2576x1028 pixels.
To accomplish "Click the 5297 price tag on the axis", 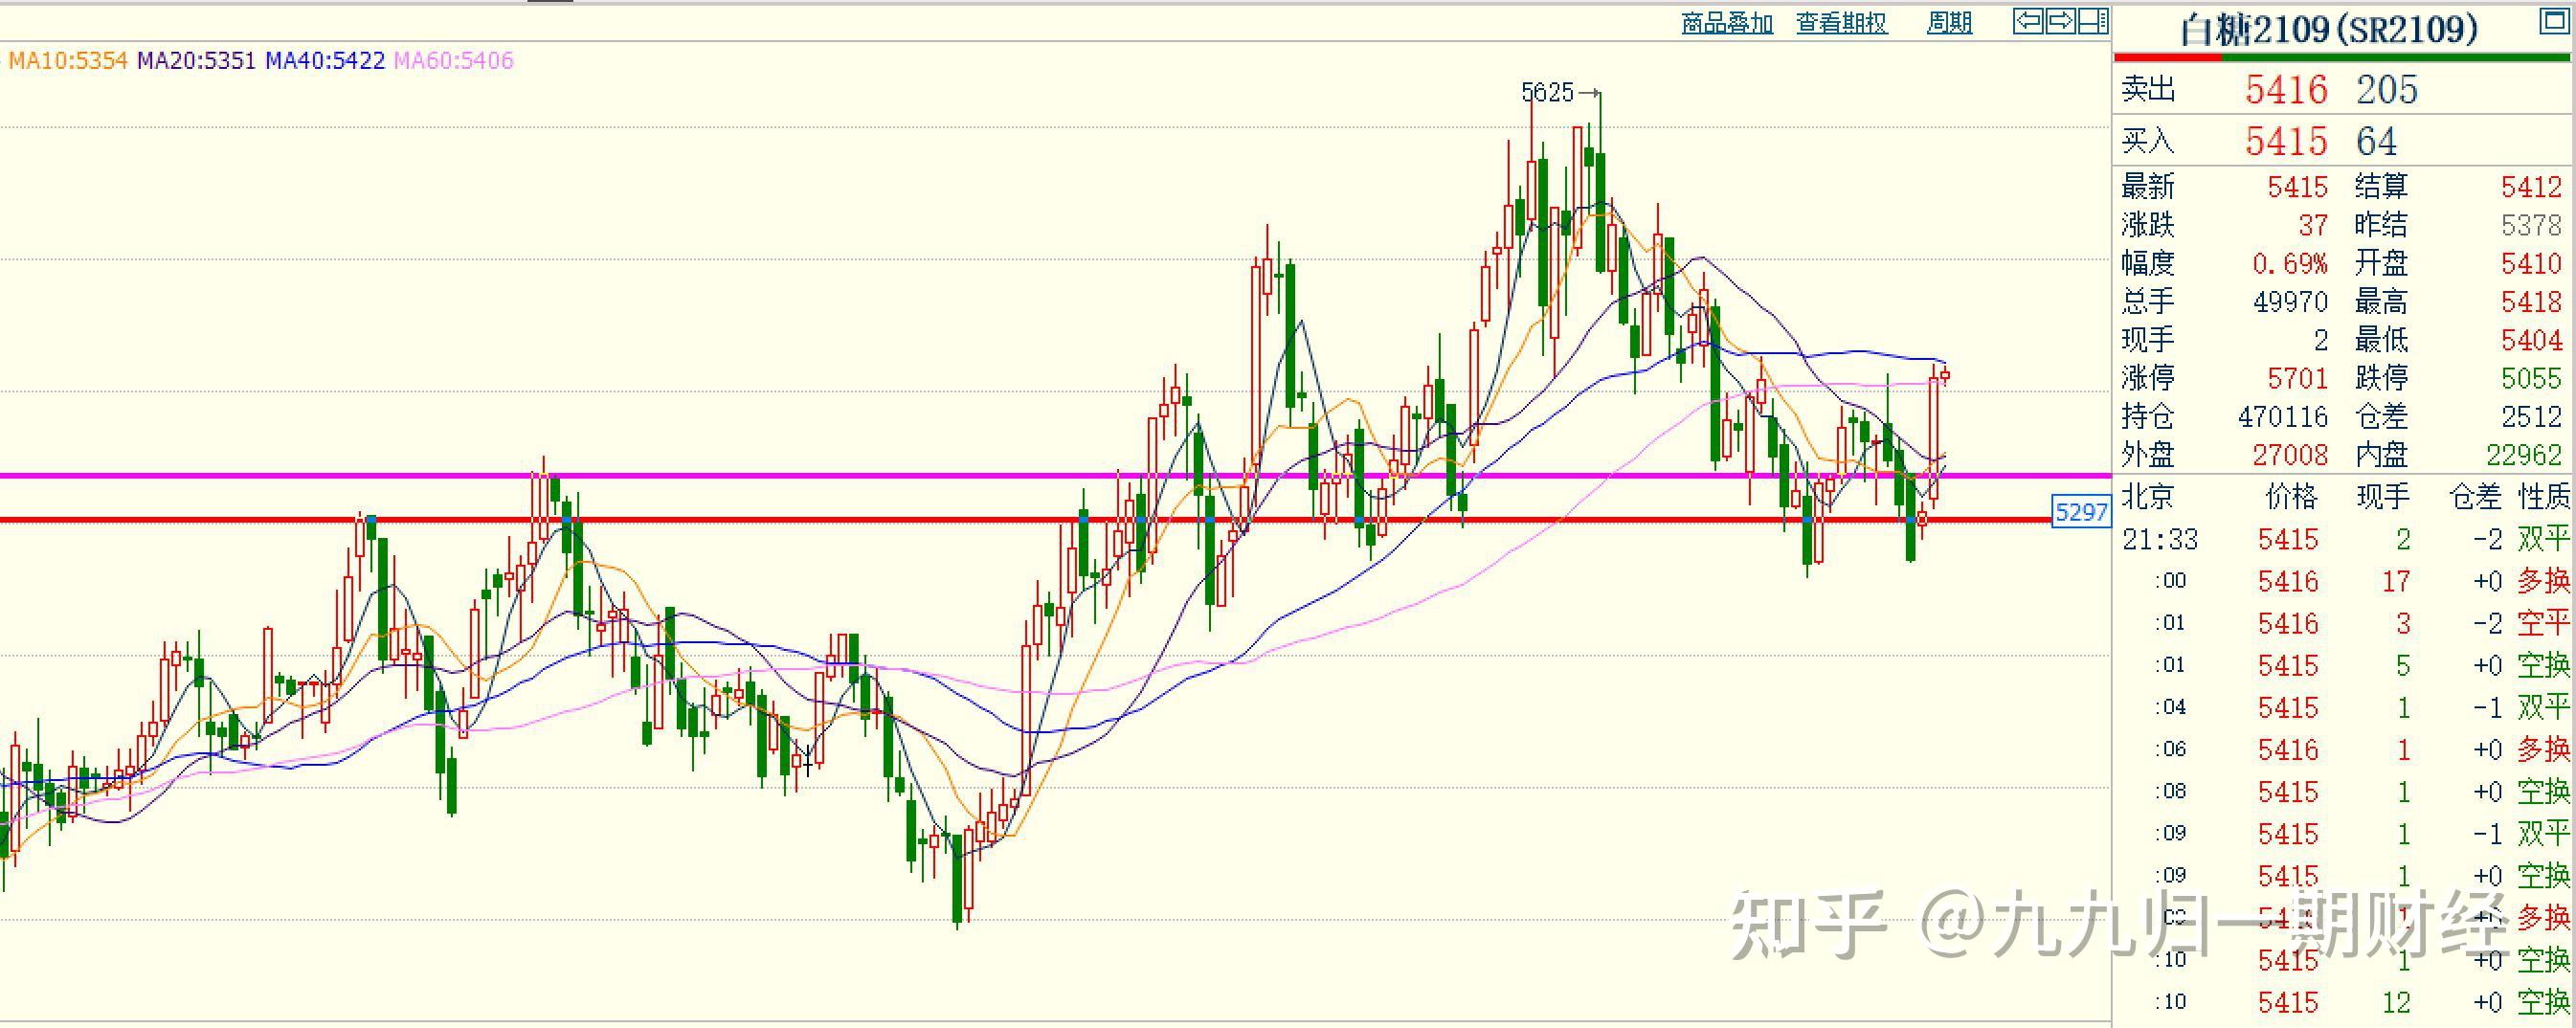I will (x=2080, y=513).
